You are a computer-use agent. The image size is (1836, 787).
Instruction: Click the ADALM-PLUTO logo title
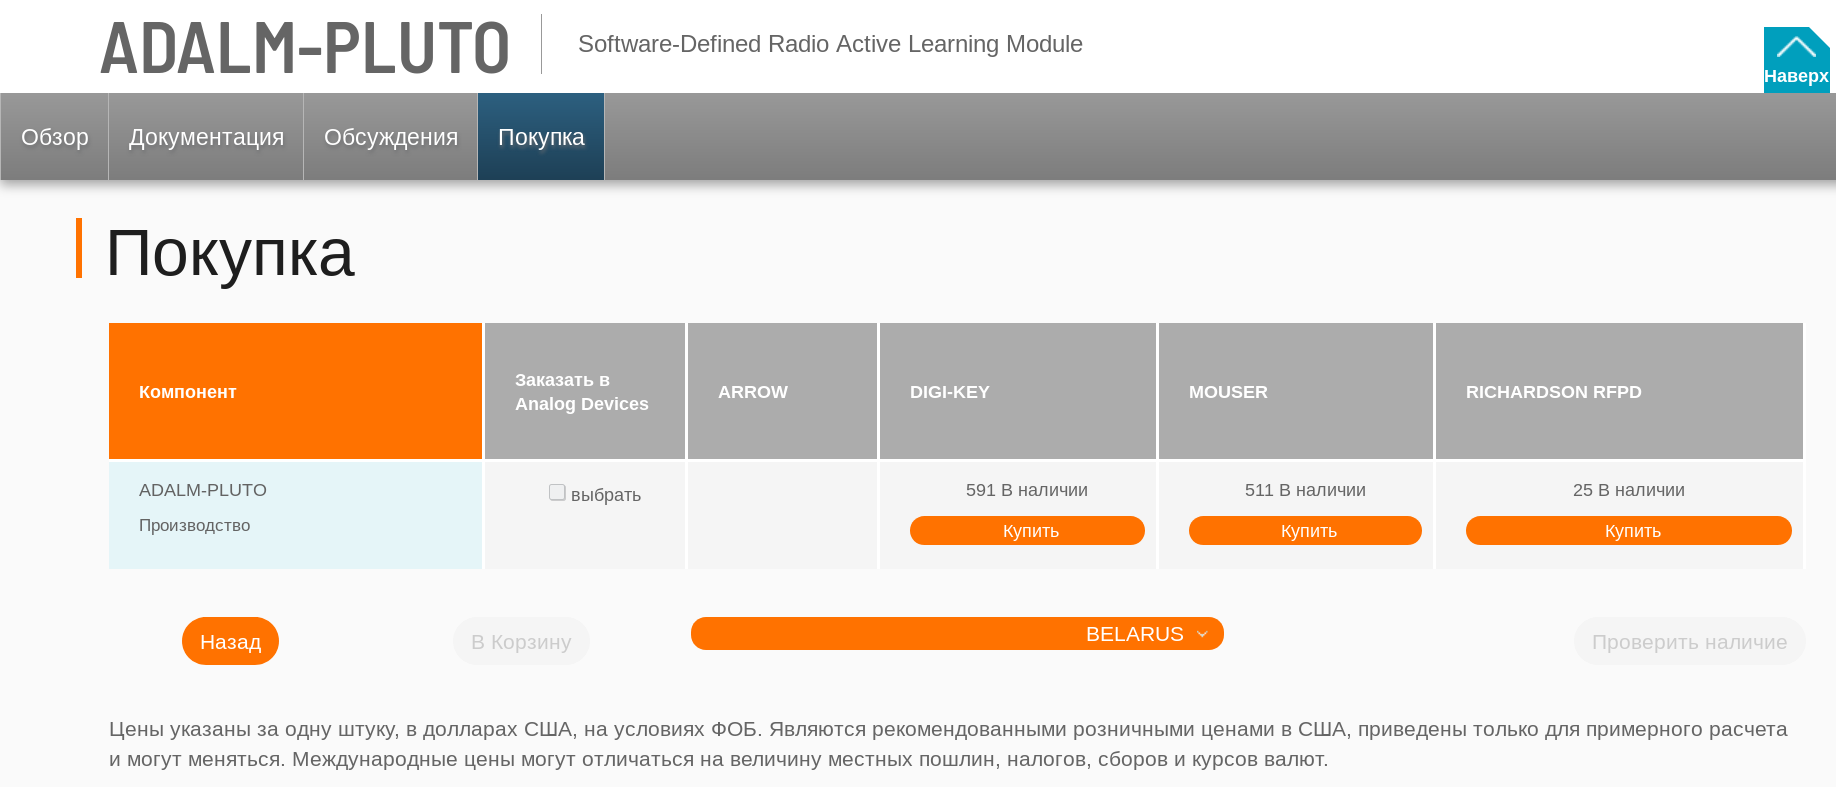[x=305, y=47]
